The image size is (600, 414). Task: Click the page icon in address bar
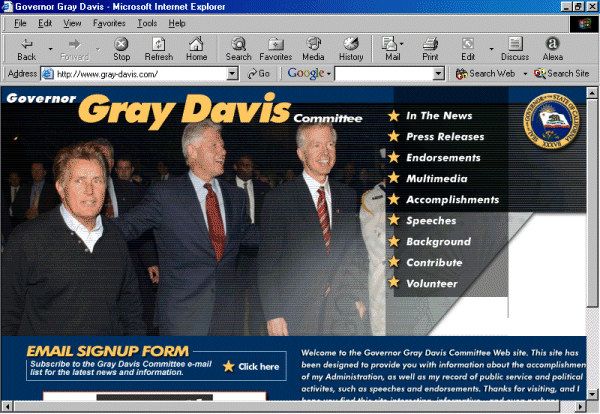47,73
